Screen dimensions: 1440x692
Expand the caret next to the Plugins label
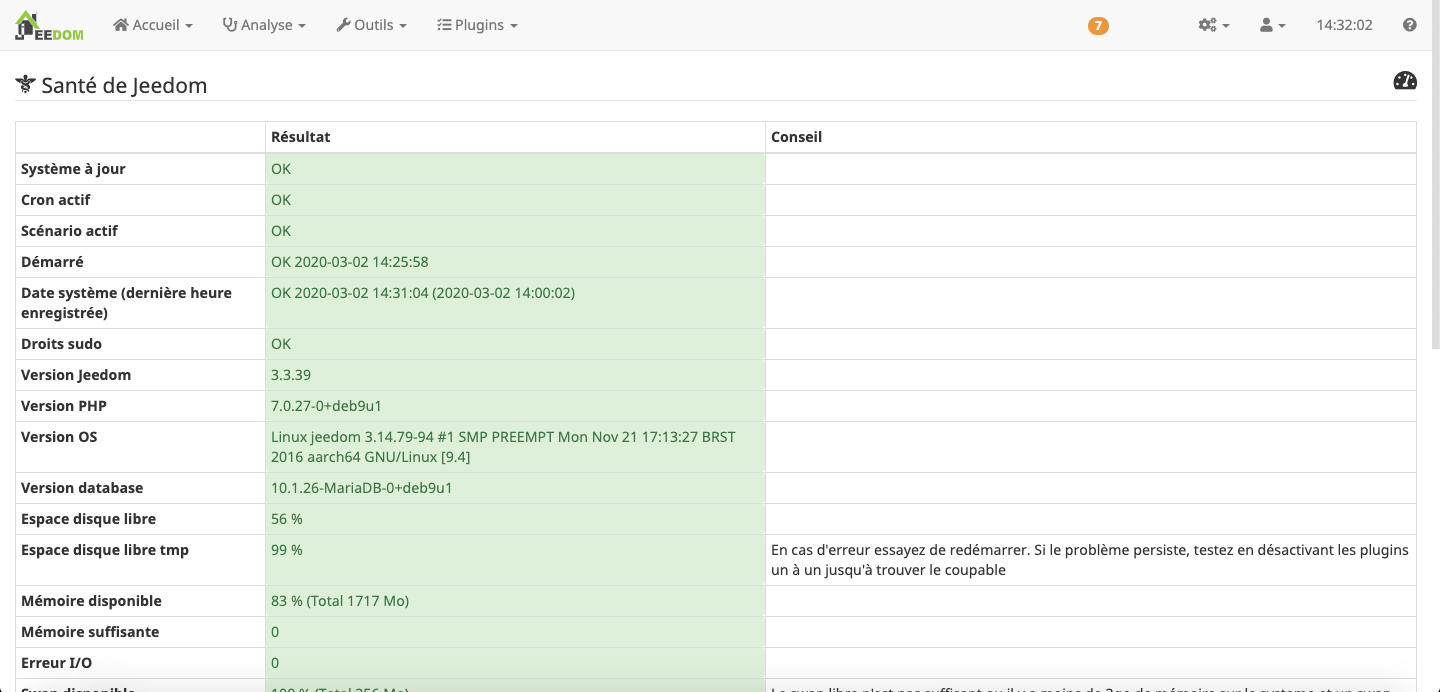[x=514, y=26]
